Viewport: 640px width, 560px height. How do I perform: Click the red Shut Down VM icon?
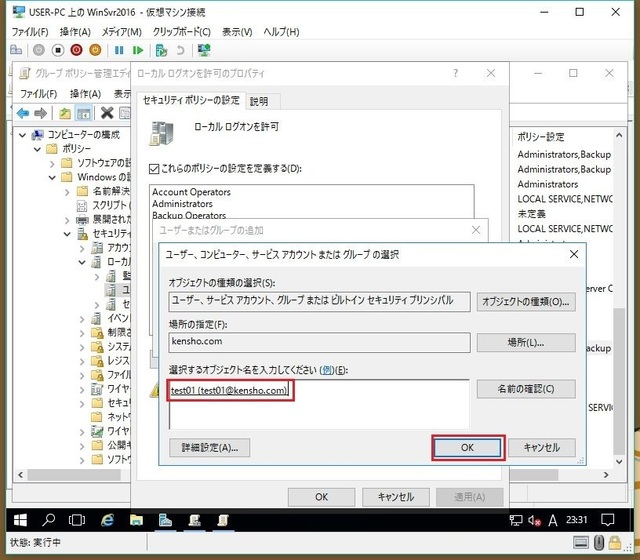click(76, 49)
